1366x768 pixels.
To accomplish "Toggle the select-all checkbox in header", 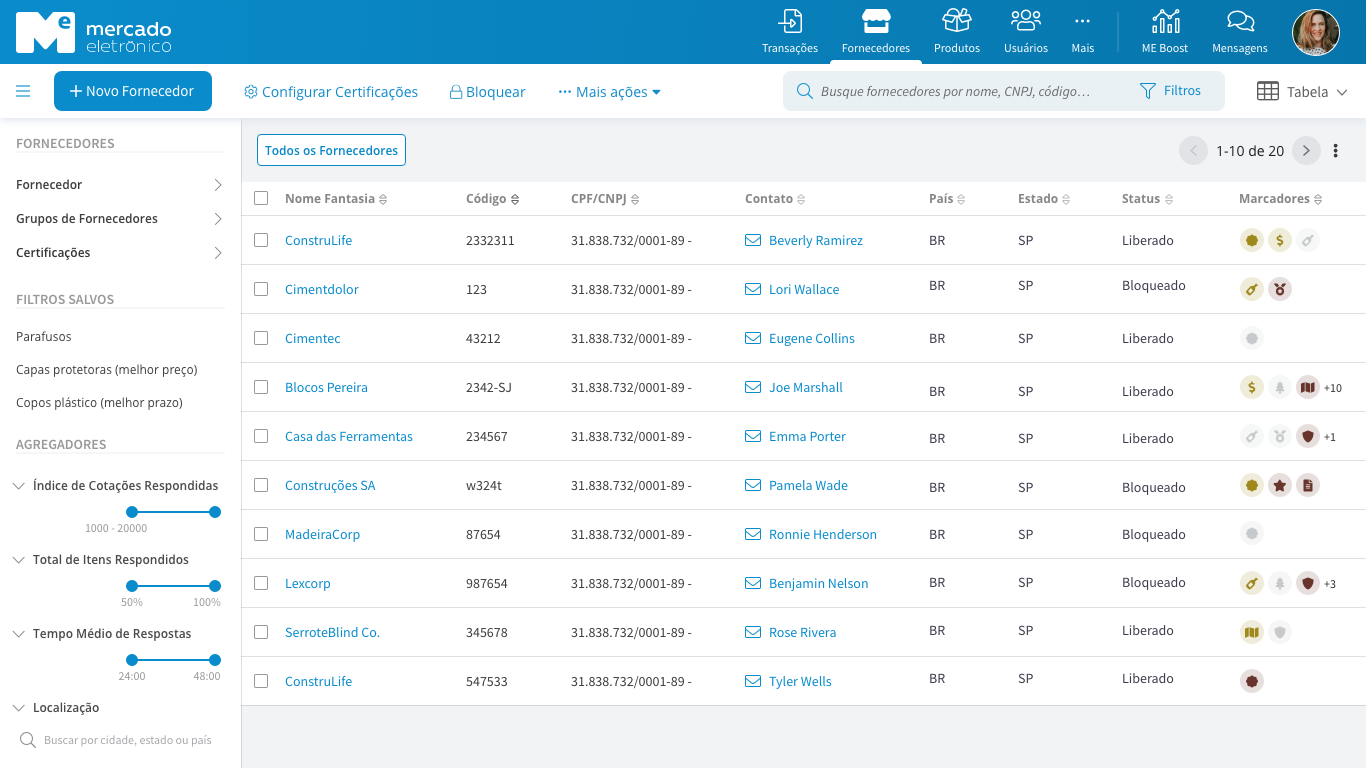I will (261, 198).
